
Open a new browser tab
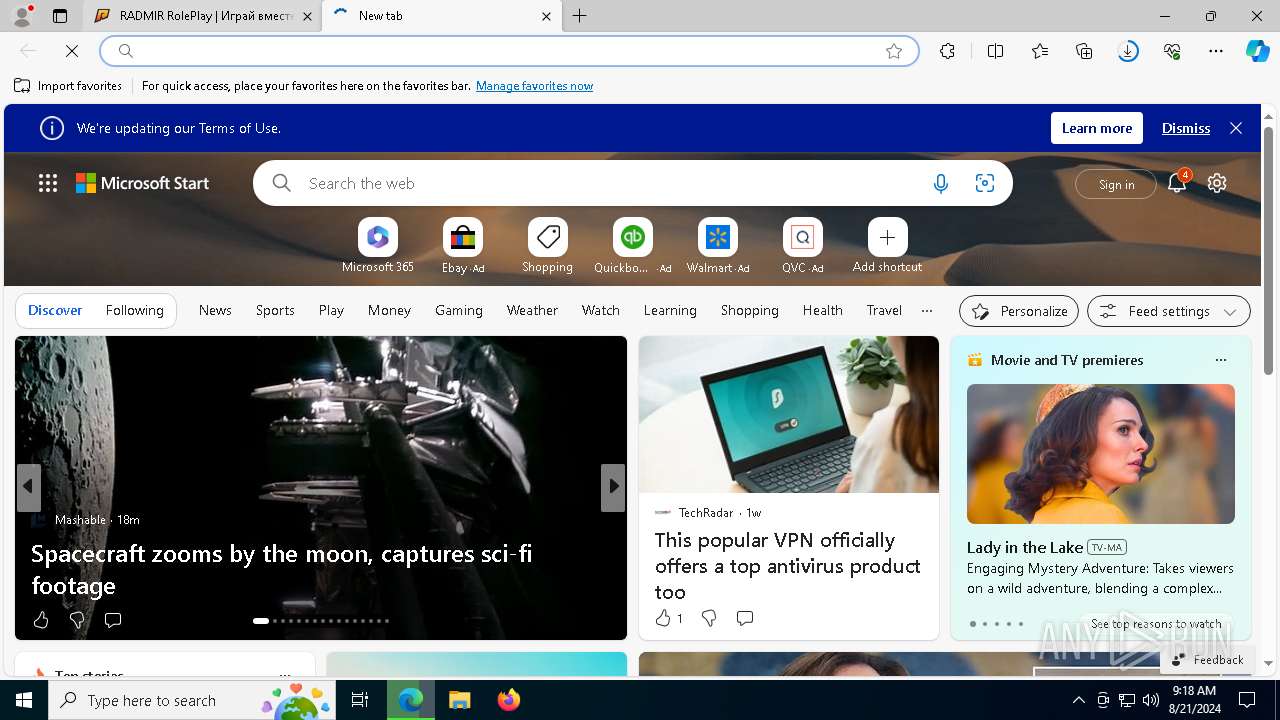pos(580,16)
